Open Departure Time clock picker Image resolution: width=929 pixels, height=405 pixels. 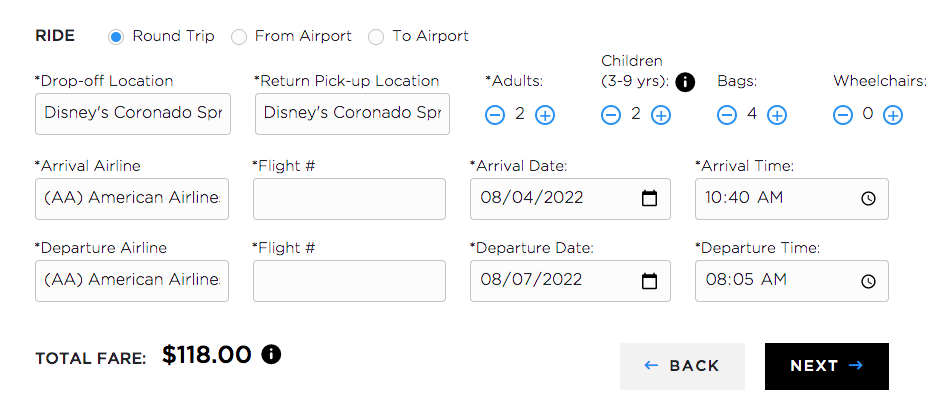click(868, 281)
